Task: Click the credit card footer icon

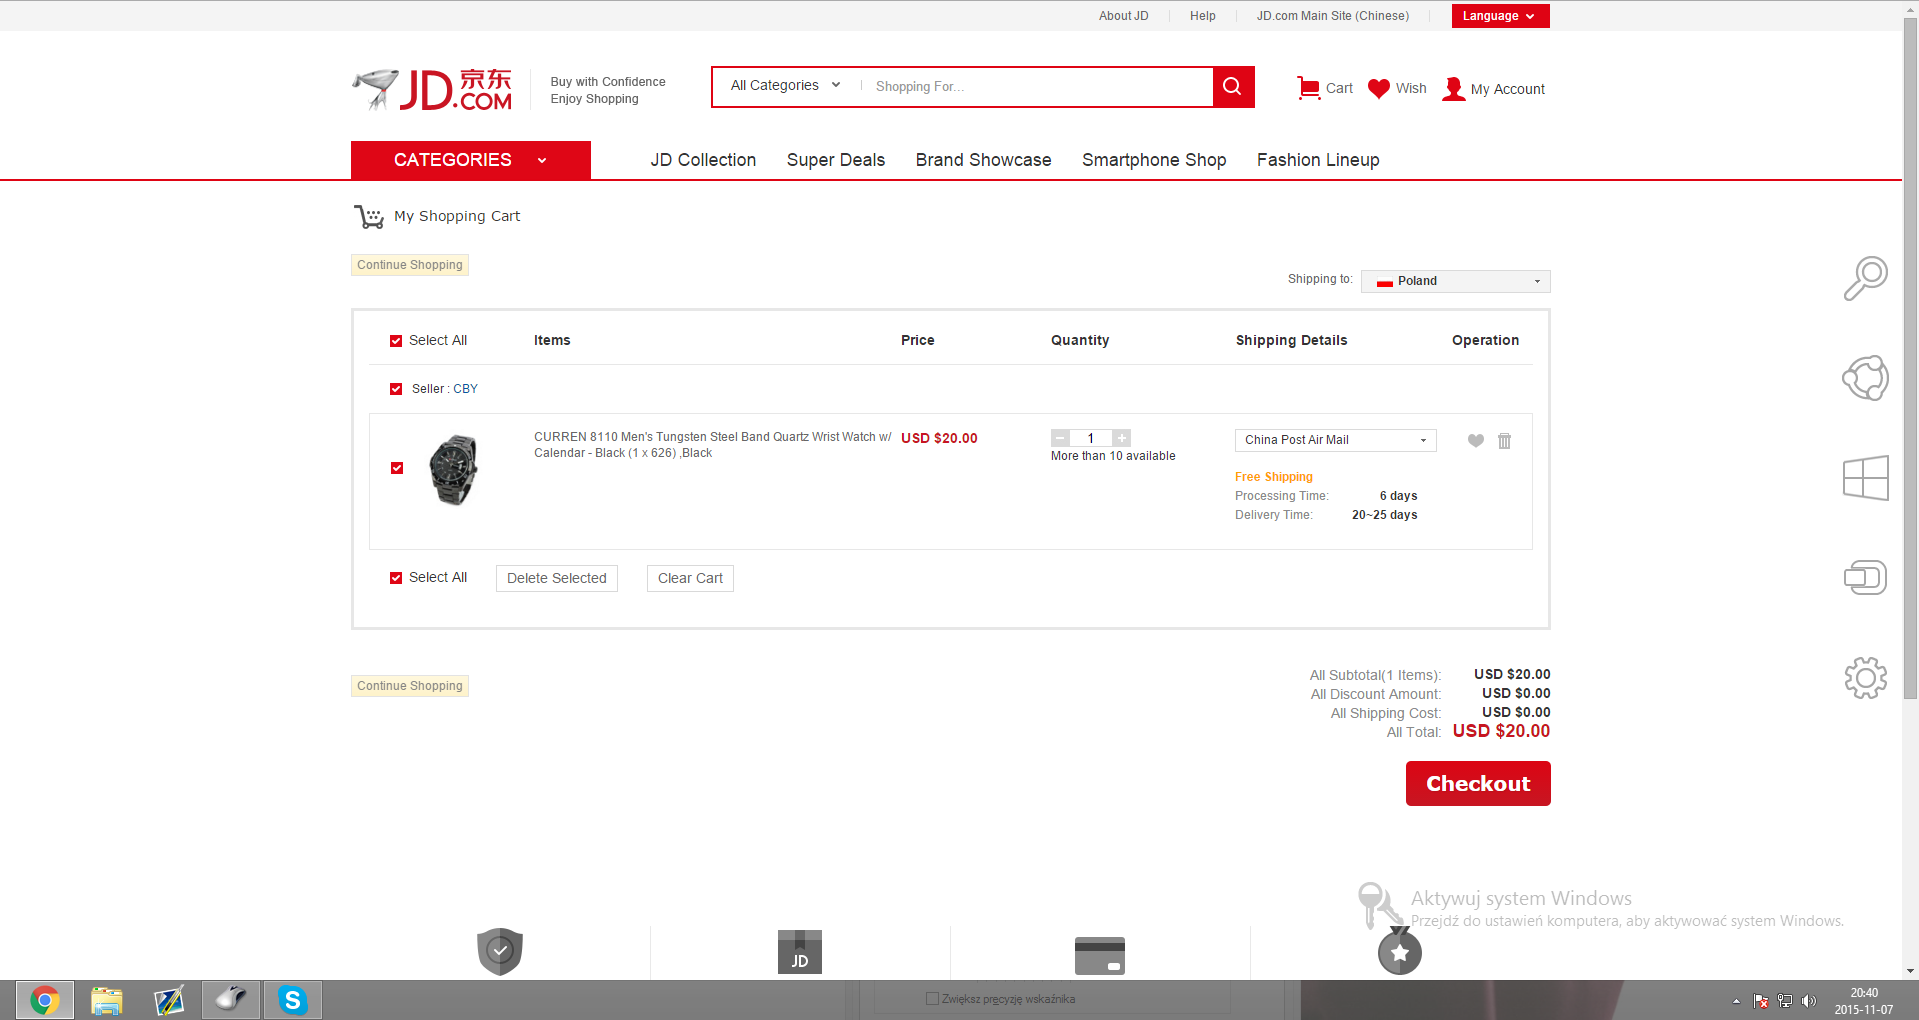Action: (1100, 955)
